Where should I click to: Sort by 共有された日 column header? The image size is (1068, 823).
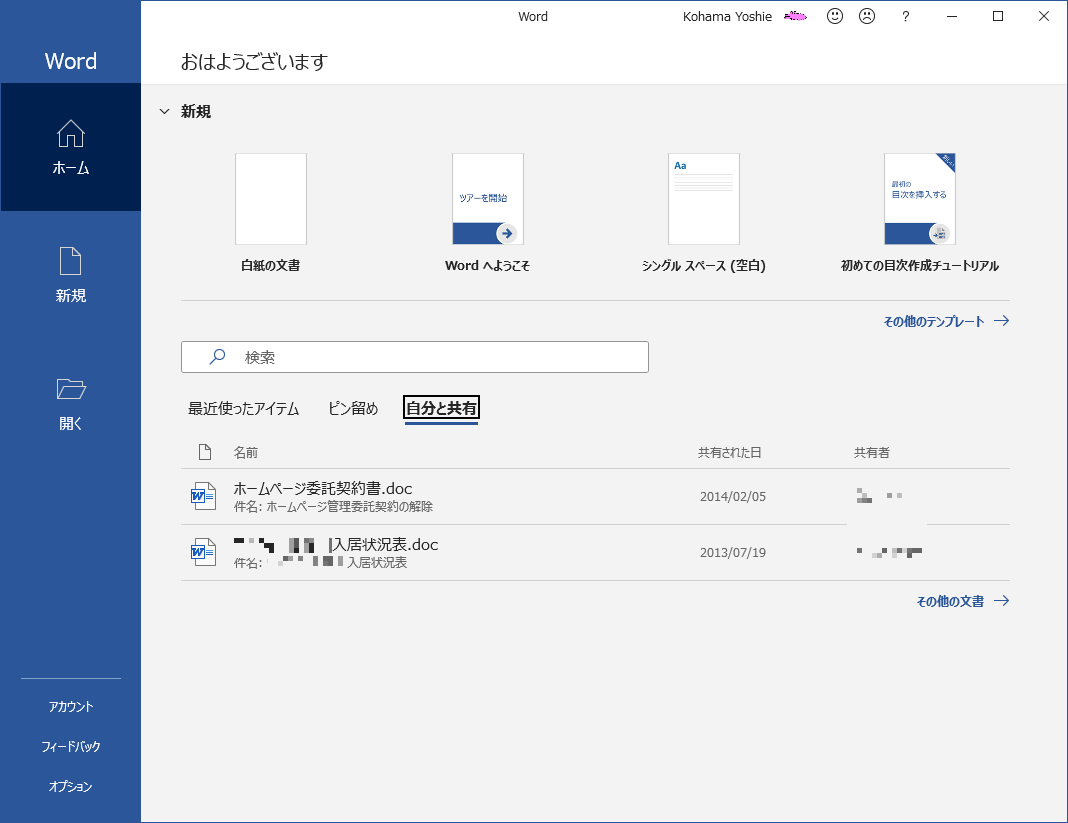(729, 452)
